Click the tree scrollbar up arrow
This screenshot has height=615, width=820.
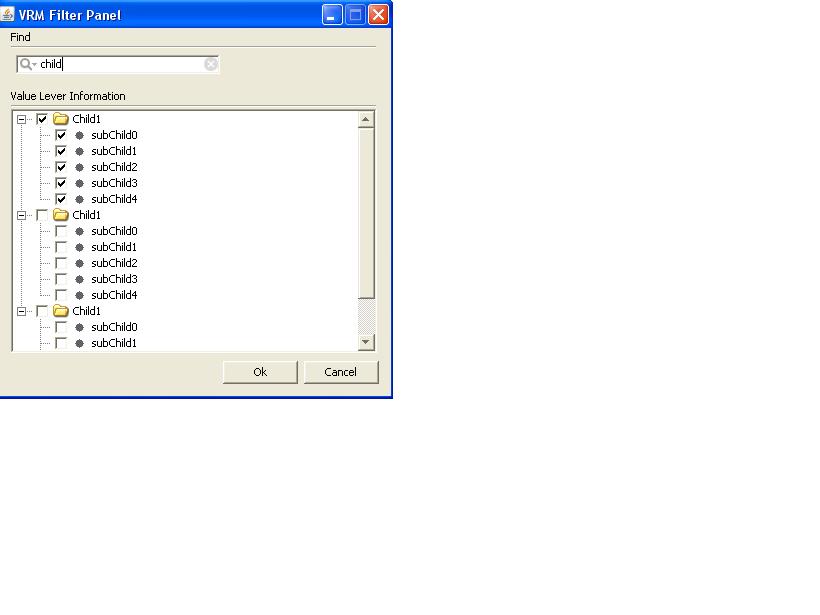[x=366, y=120]
